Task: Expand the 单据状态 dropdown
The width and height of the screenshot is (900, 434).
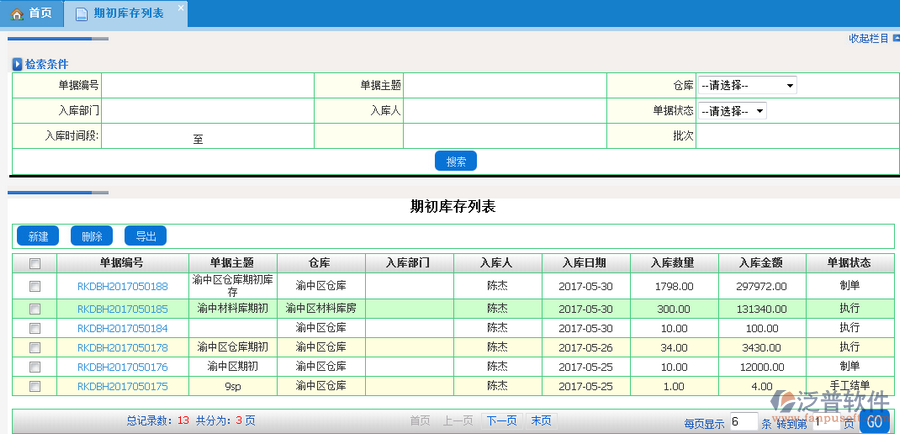Action: click(732, 111)
